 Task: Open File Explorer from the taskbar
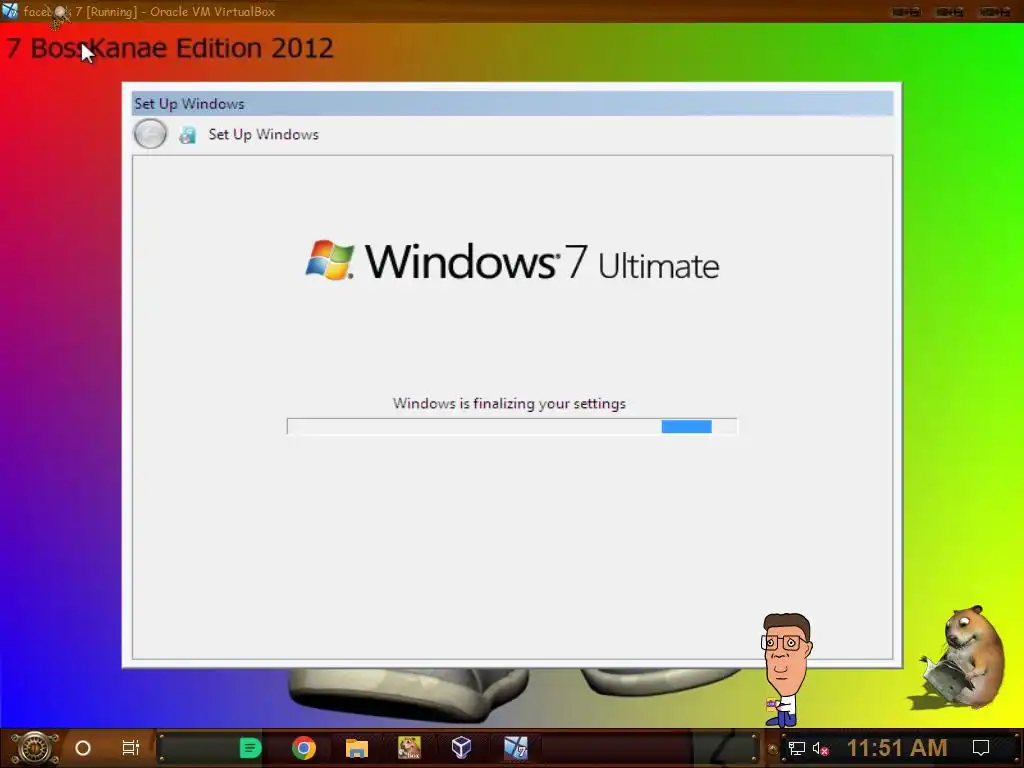click(x=357, y=748)
